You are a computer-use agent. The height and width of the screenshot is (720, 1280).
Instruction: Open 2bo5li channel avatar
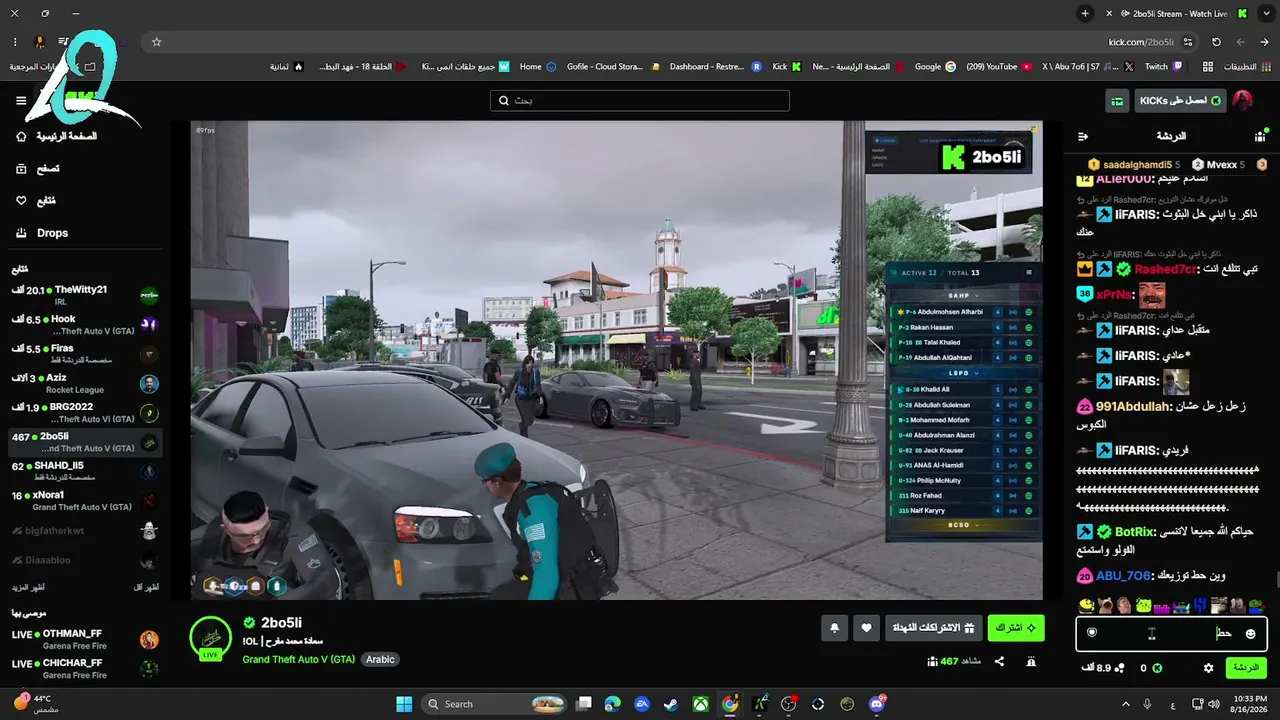coord(211,639)
